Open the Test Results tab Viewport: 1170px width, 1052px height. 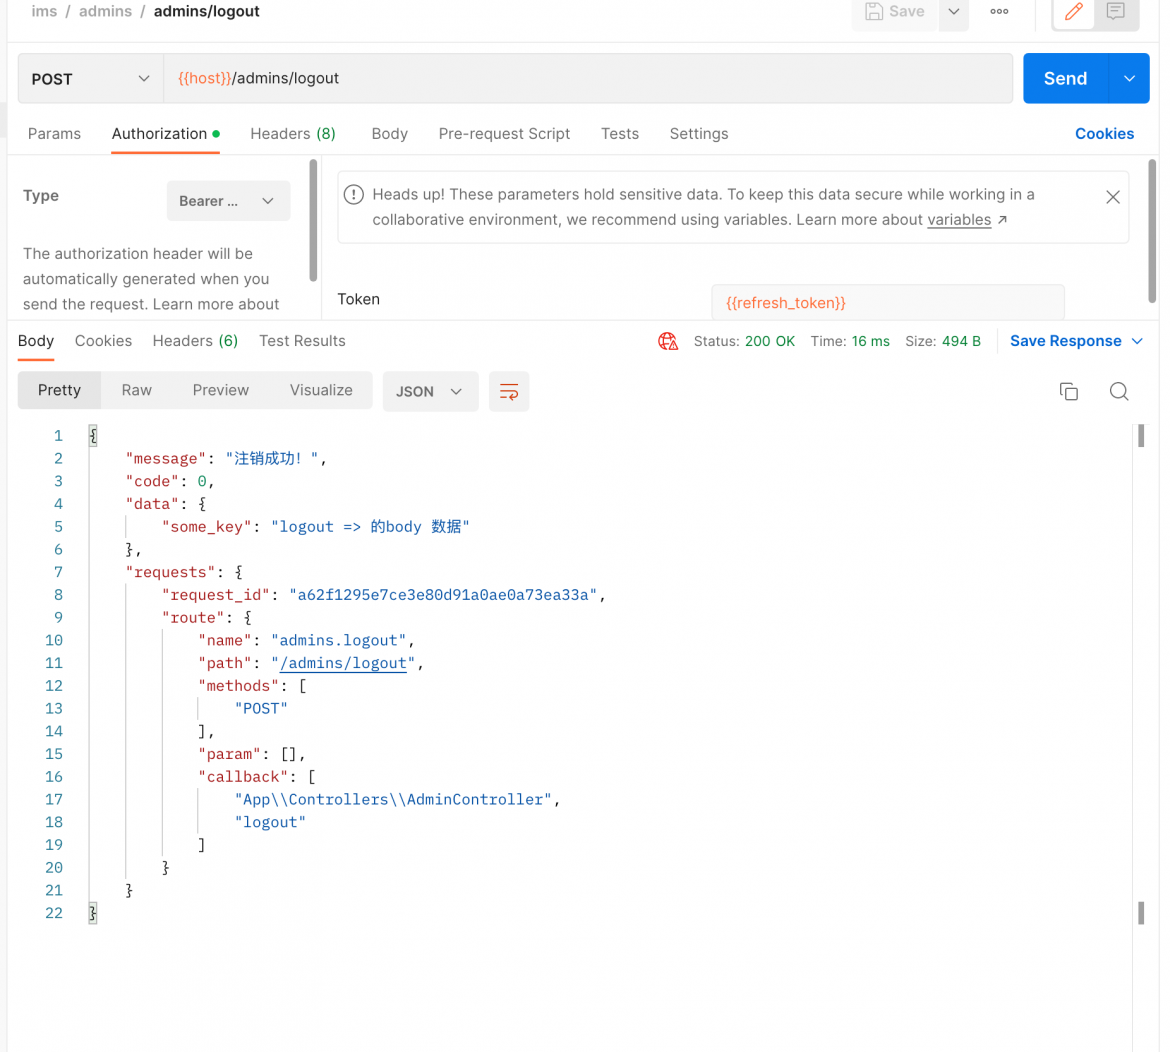[x=302, y=341]
